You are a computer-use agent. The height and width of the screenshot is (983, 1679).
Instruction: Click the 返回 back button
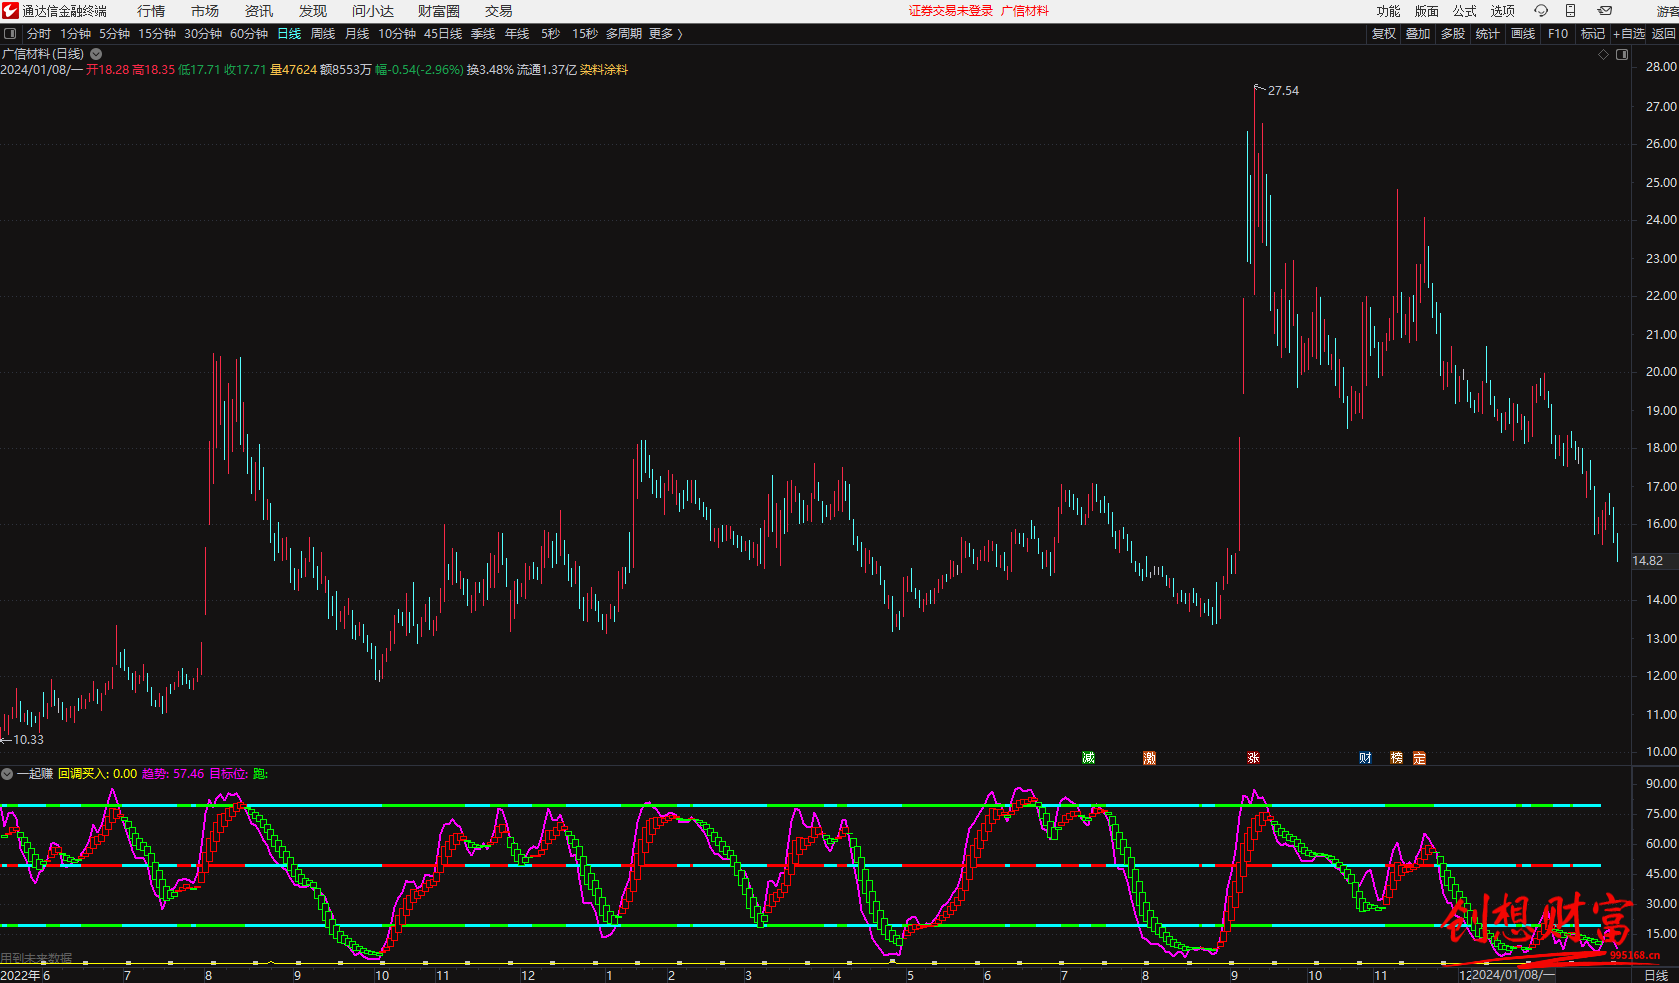1664,34
